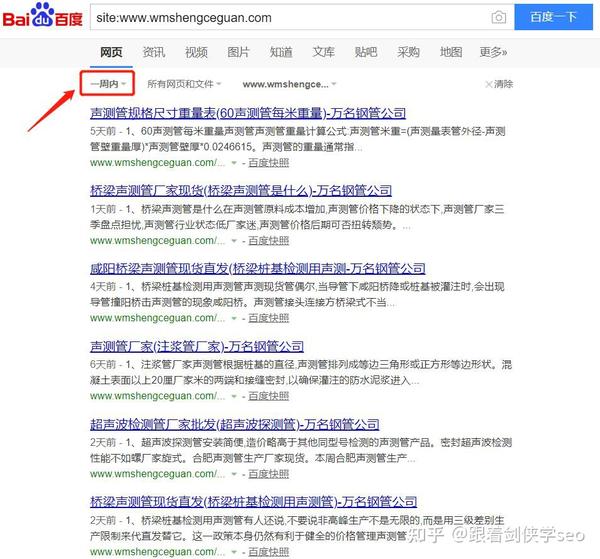The width and height of the screenshot is (600, 559).
Task: Switch to the 地图 tab
Action: (451, 52)
